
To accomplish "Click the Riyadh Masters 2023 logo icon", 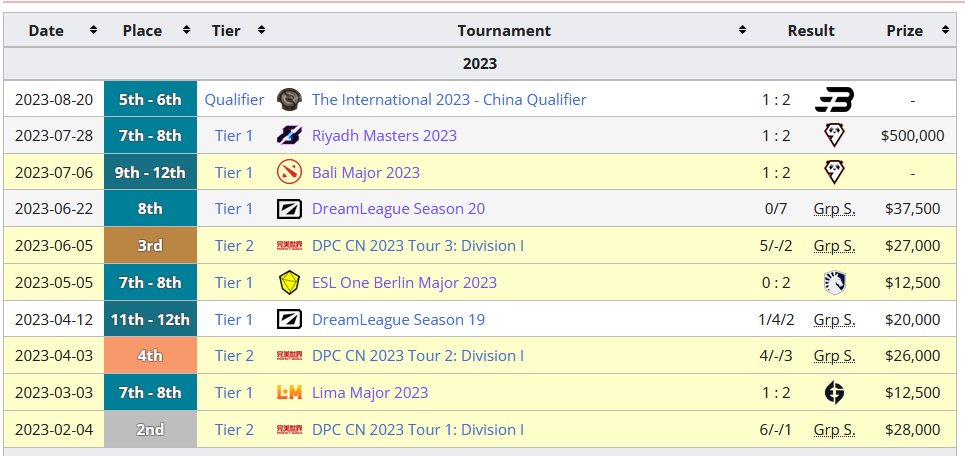I will coord(289,136).
